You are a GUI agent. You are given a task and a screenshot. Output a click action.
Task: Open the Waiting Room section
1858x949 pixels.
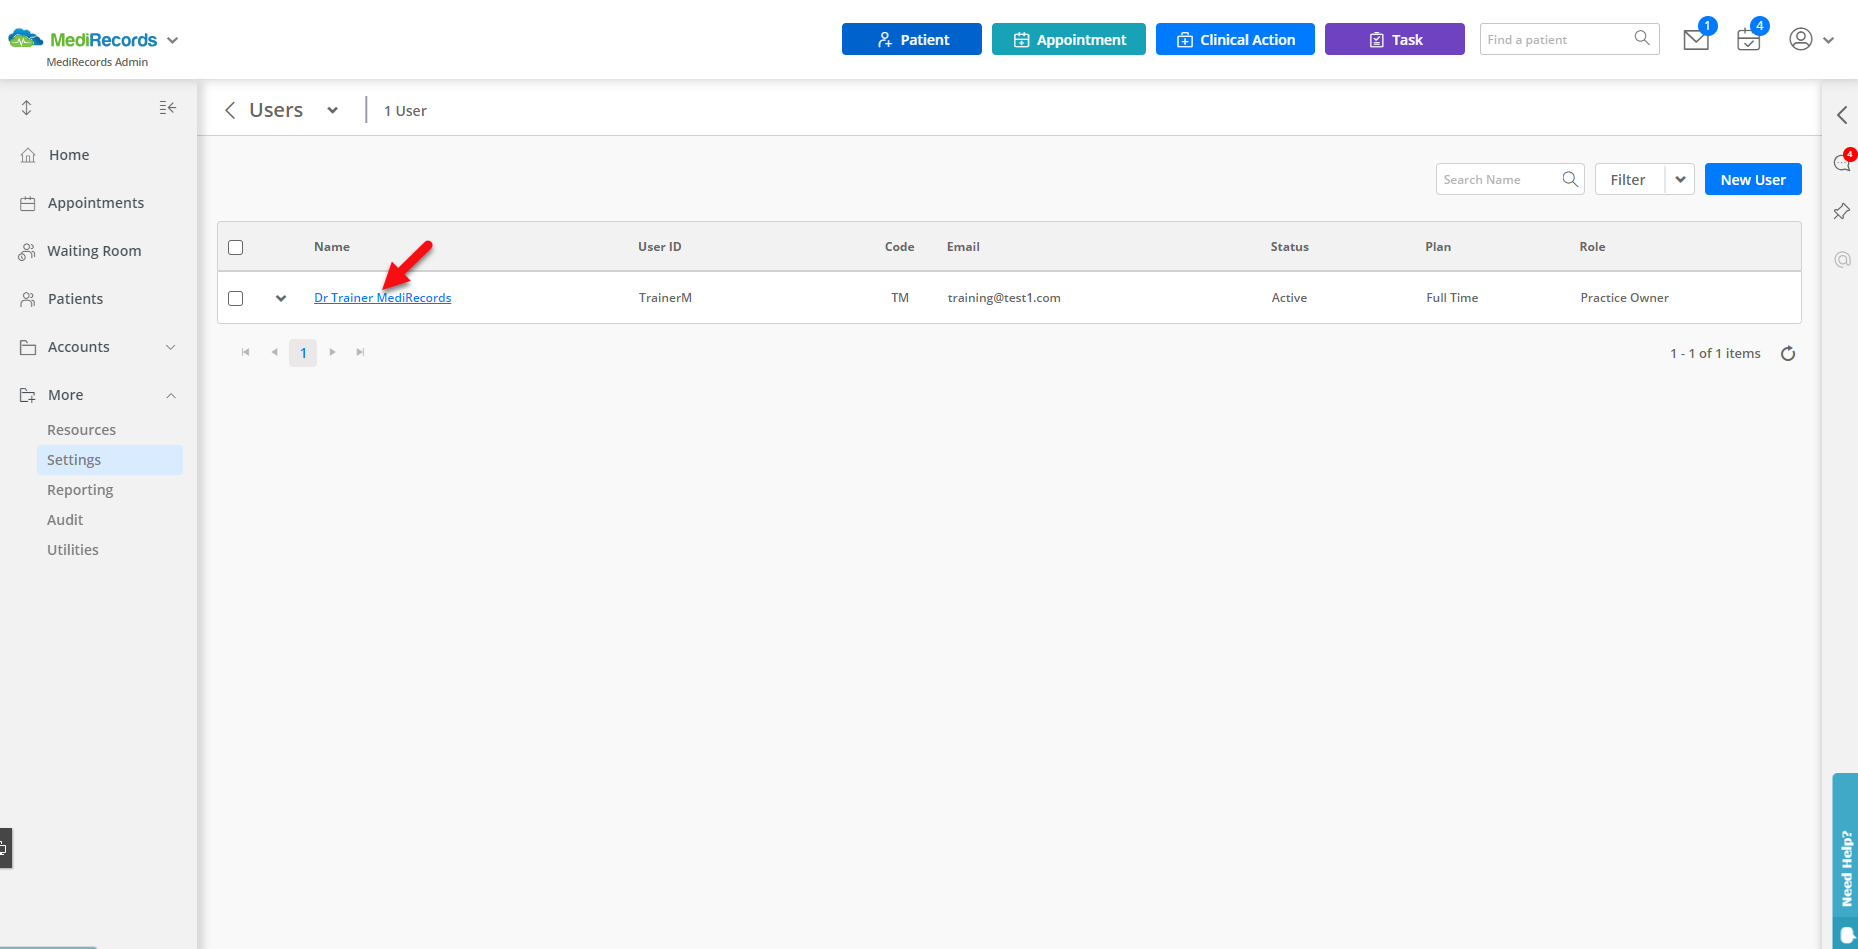[x=94, y=250]
